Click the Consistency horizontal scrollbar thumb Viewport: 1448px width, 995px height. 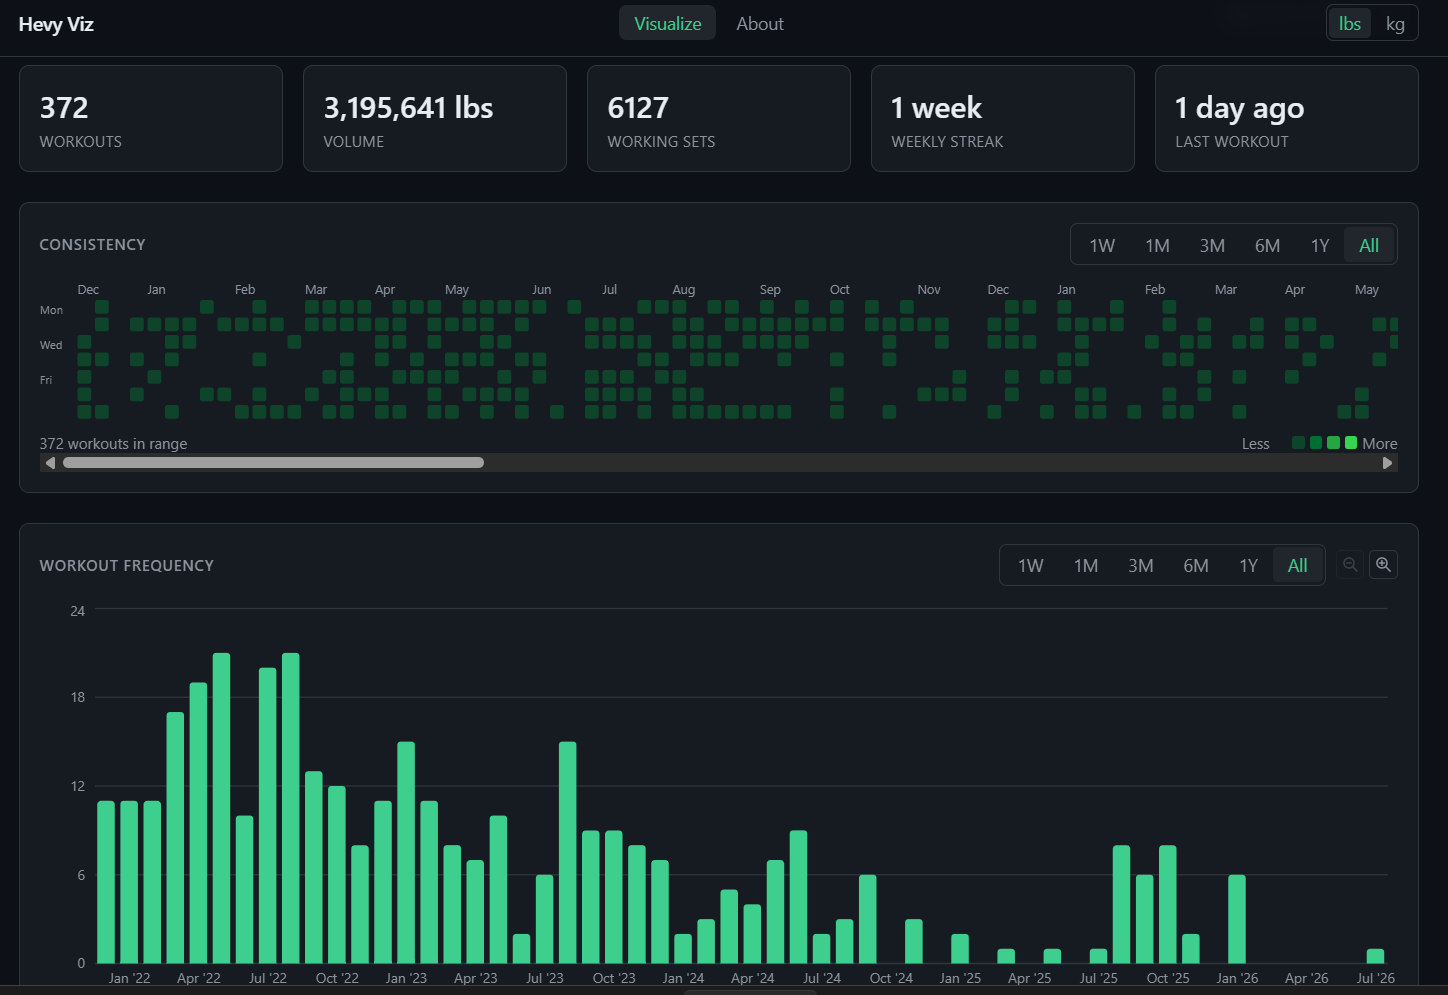(x=273, y=463)
